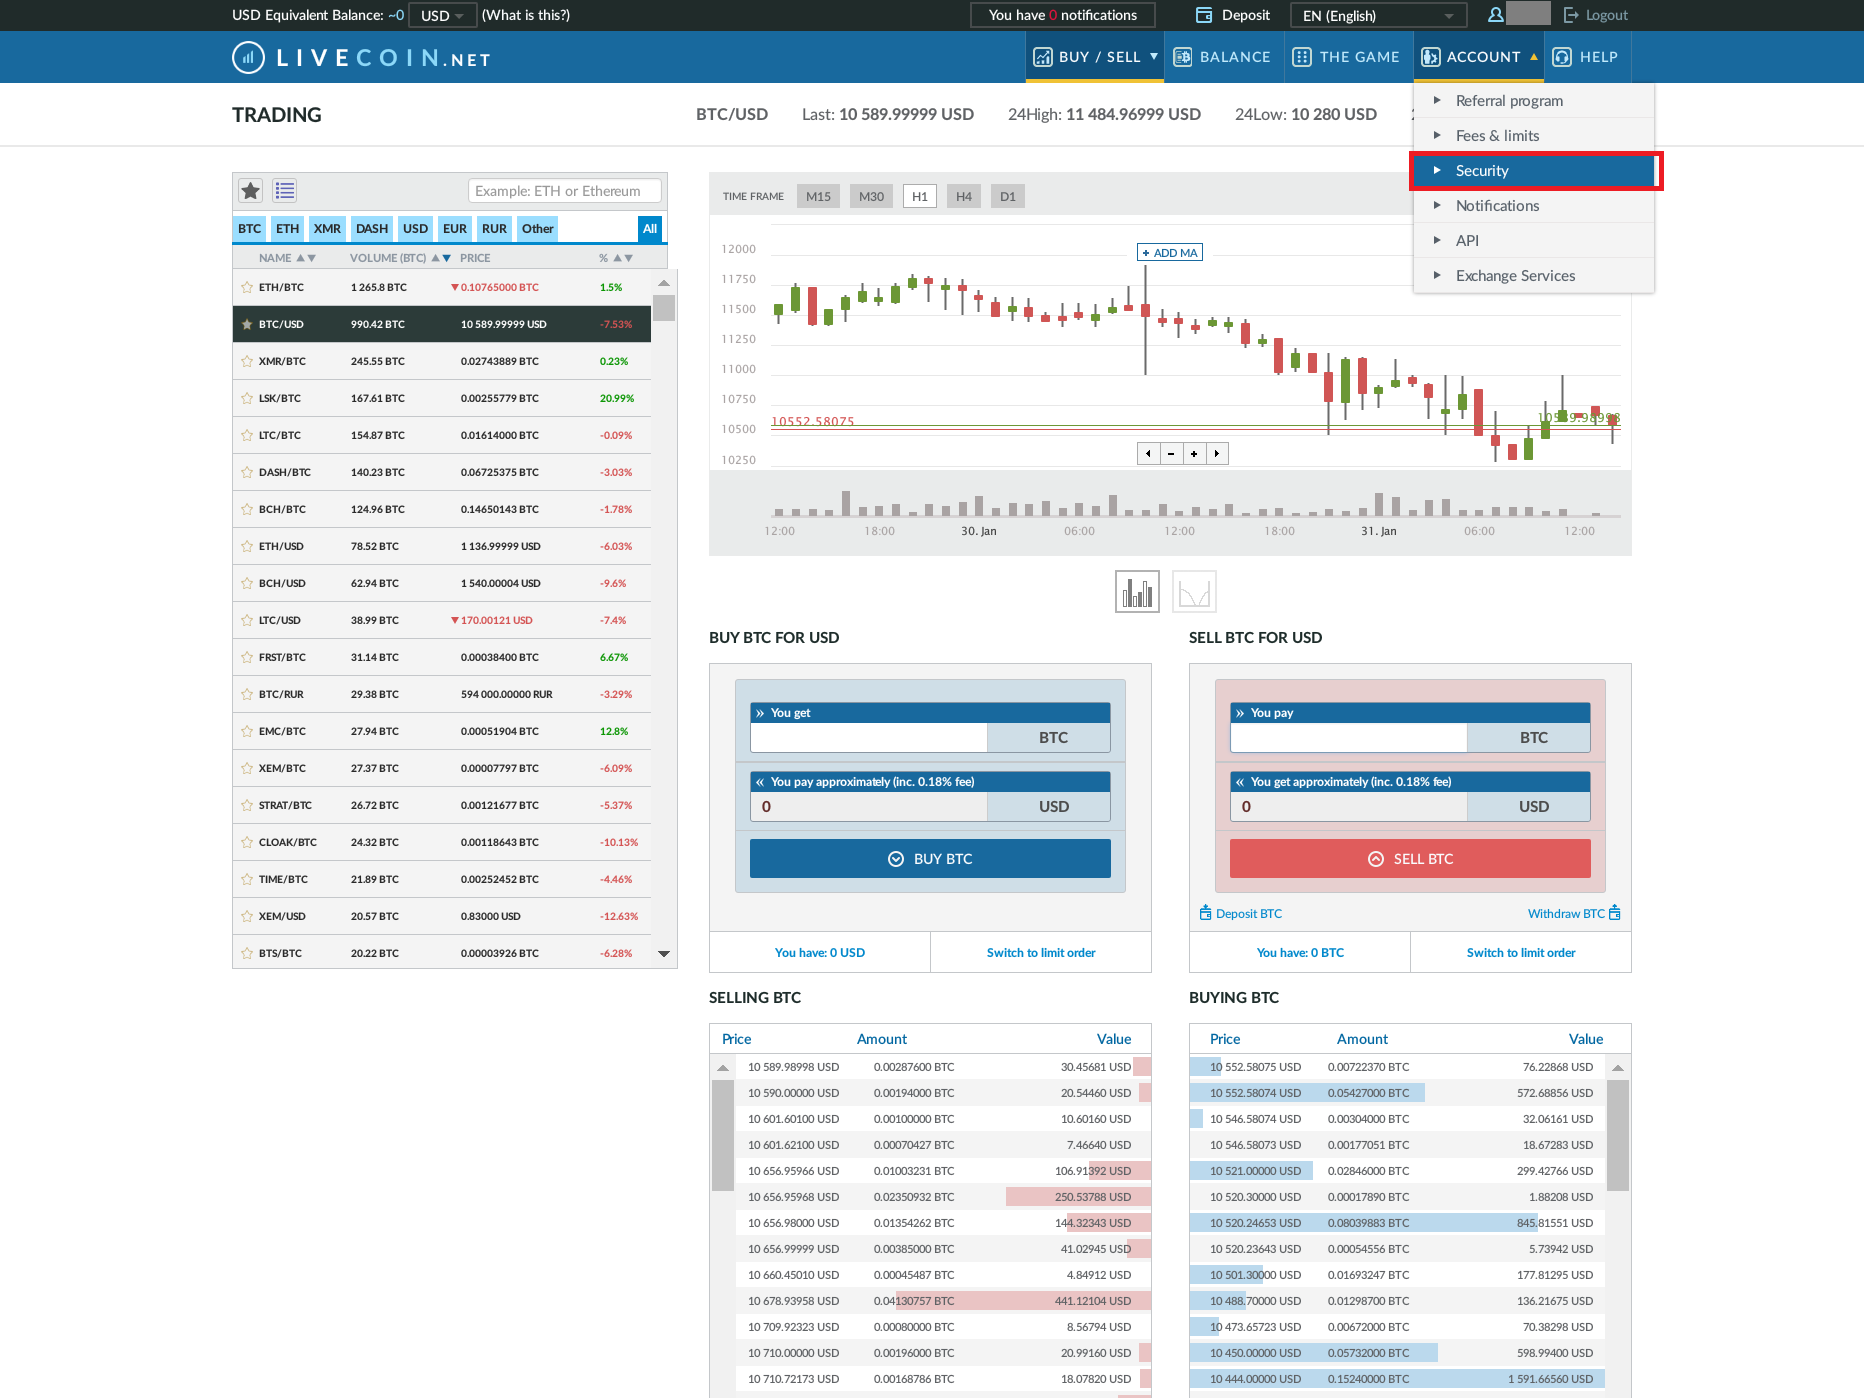Viewport: 1864px width, 1398px height.
Task: Open the EN (English) language dropdown
Action: click(x=1378, y=15)
